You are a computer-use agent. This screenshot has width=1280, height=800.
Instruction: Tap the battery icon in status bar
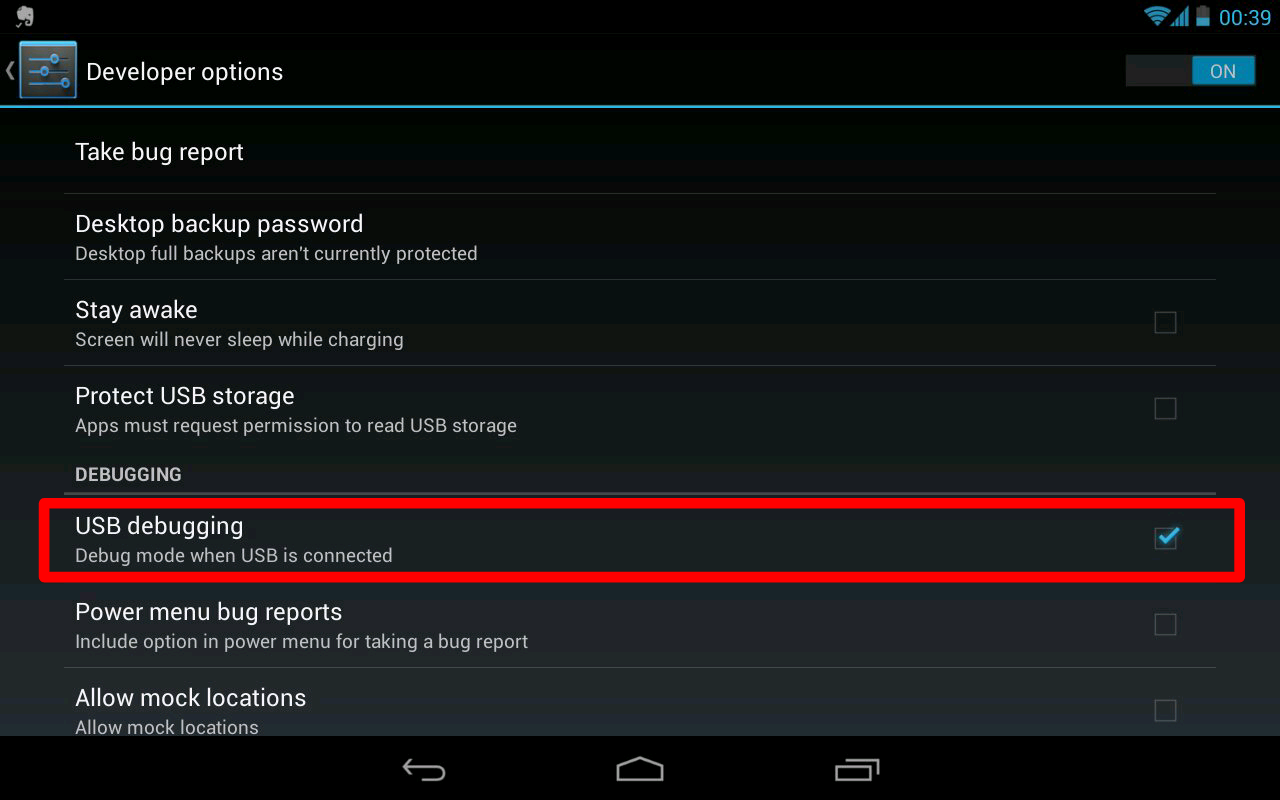(1202, 16)
